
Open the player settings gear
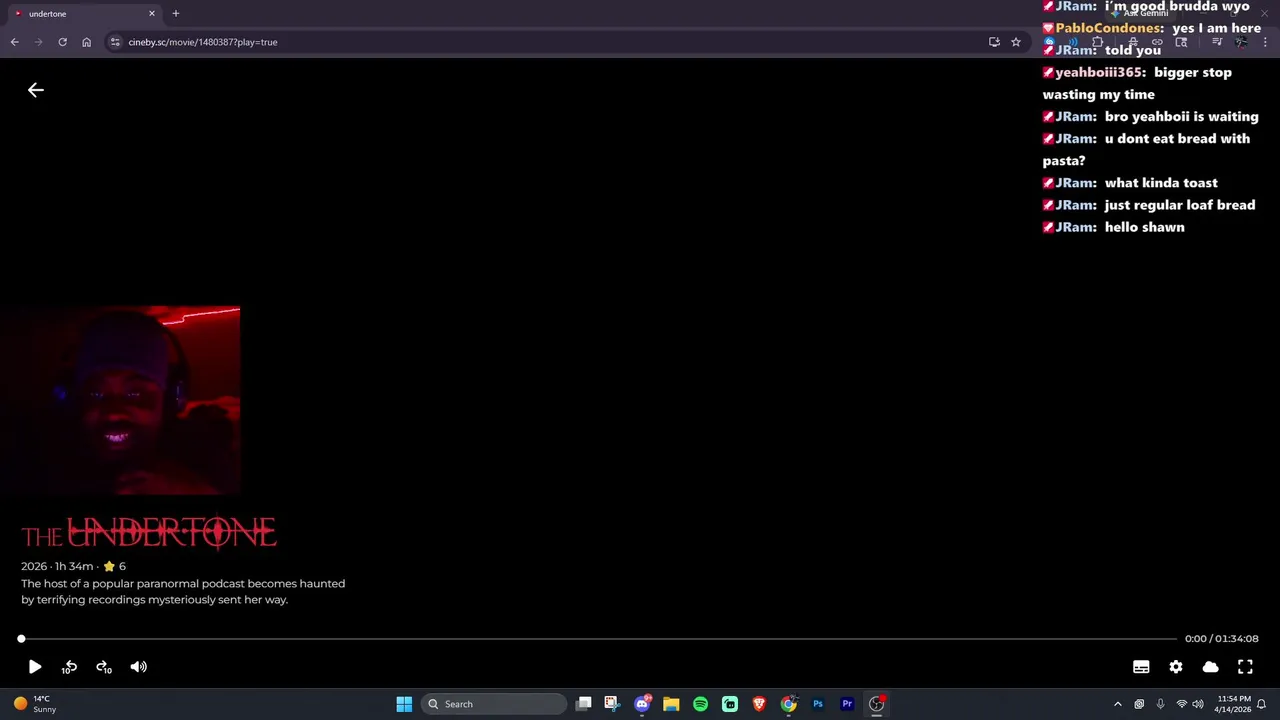click(1176, 667)
